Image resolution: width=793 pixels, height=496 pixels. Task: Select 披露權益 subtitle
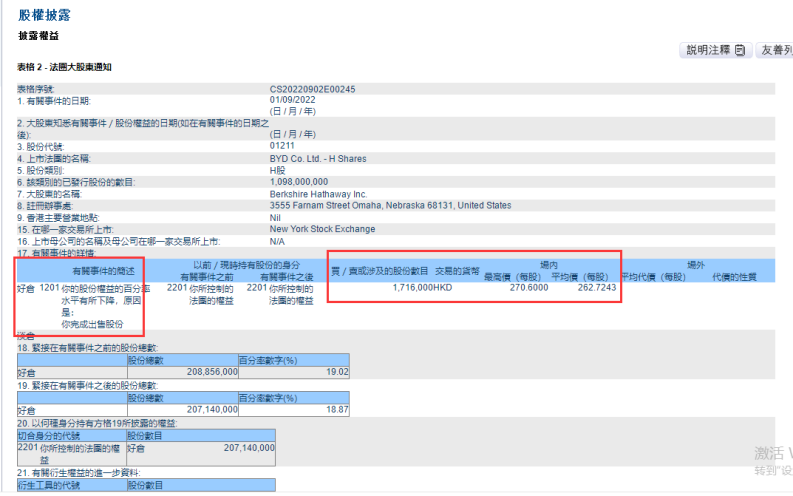(38, 36)
